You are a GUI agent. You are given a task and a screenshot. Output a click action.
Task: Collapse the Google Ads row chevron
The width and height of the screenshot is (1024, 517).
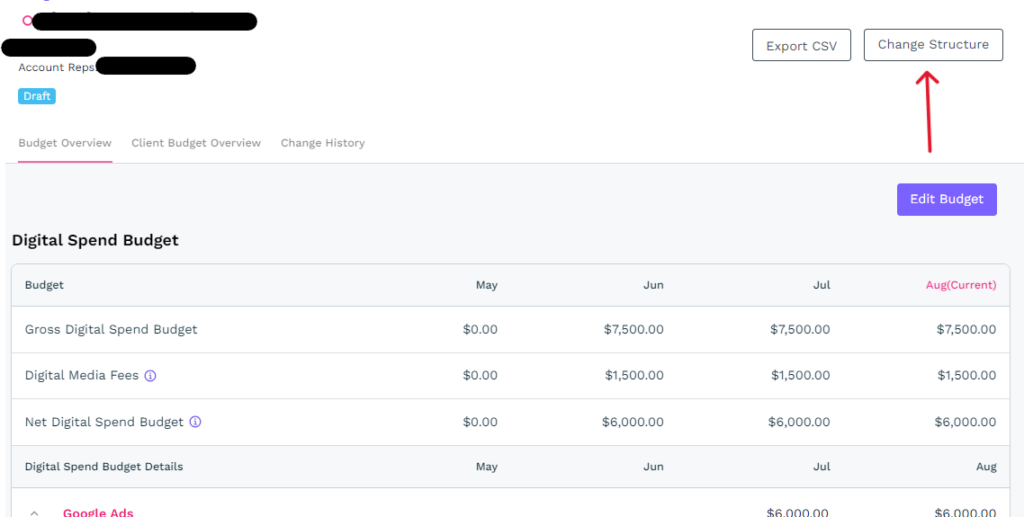pyautogui.click(x=34, y=512)
